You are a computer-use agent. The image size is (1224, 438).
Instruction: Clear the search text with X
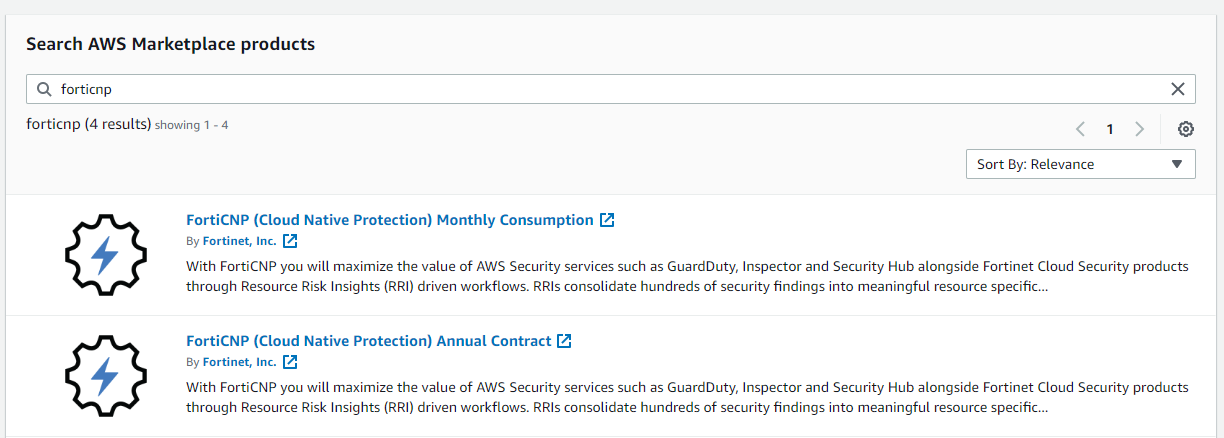1178,89
